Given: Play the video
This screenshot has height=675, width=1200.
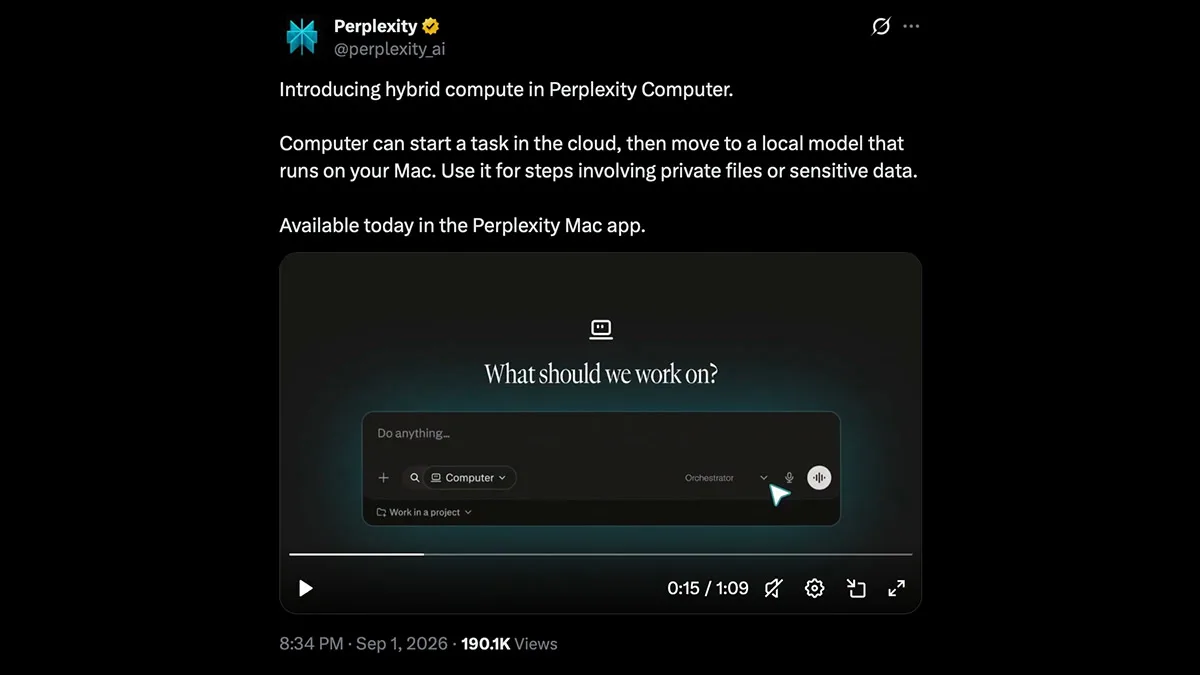Looking at the screenshot, I should pyautogui.click(x=306, y=588).
